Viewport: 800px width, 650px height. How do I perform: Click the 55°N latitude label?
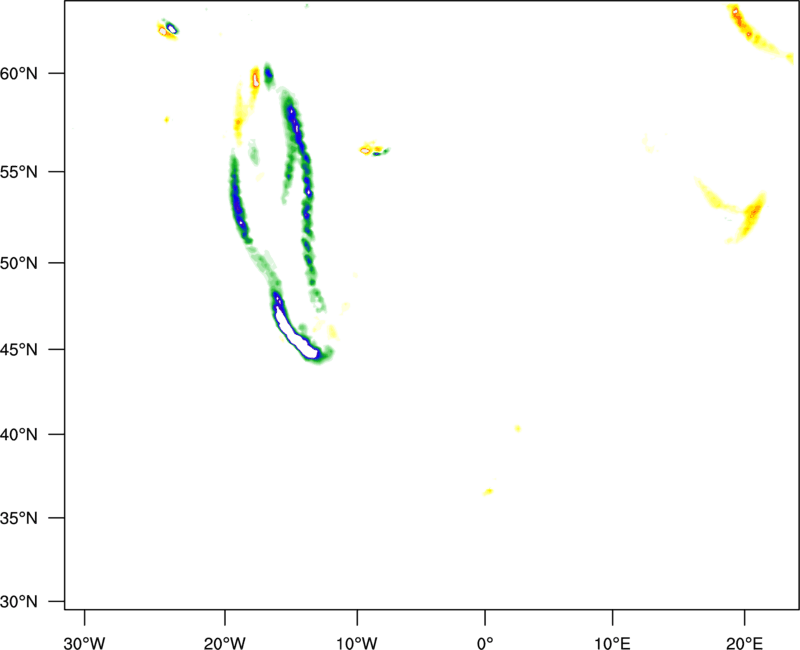click(x=19, y=172)
